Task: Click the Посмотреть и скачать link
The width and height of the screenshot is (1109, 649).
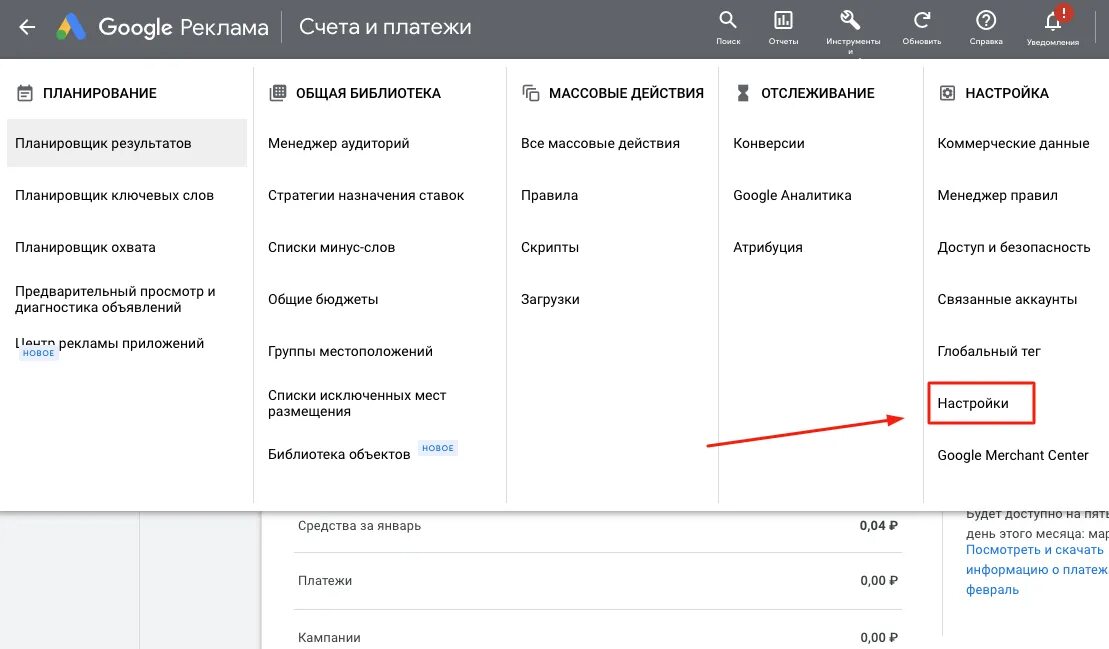Action: [1034, 550]
